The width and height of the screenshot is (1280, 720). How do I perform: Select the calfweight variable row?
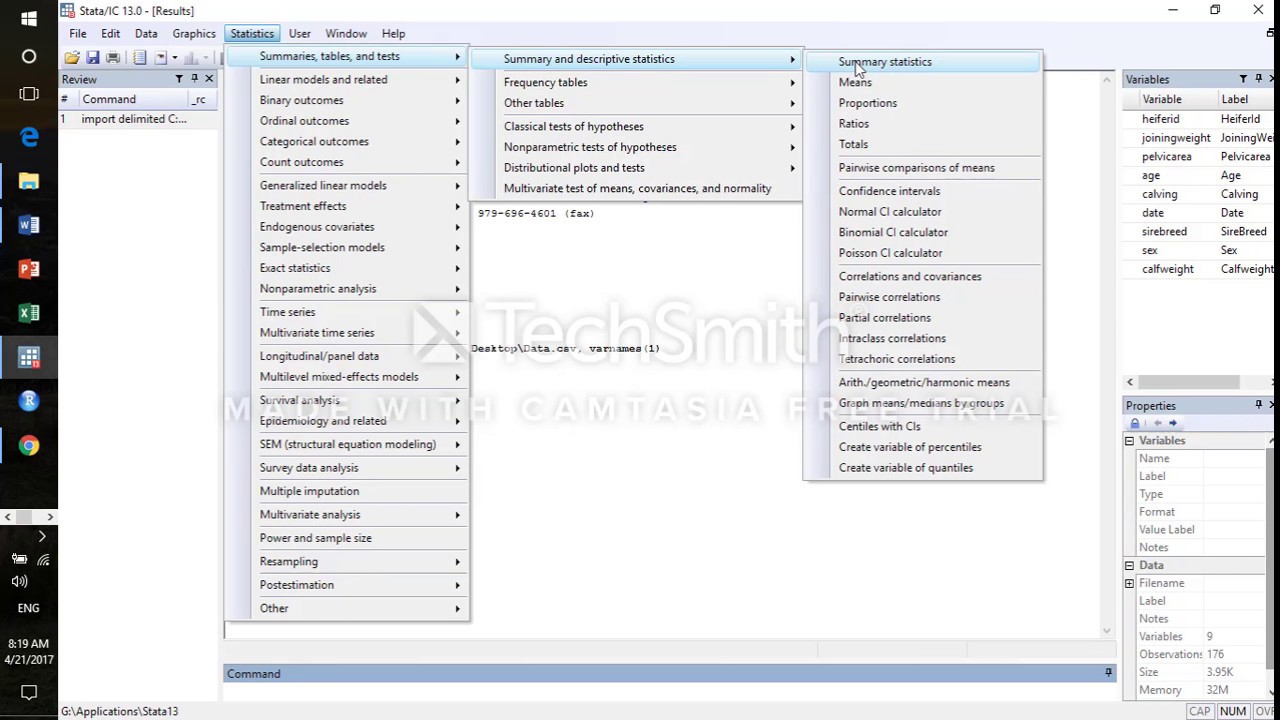[x=1200, y=269]
